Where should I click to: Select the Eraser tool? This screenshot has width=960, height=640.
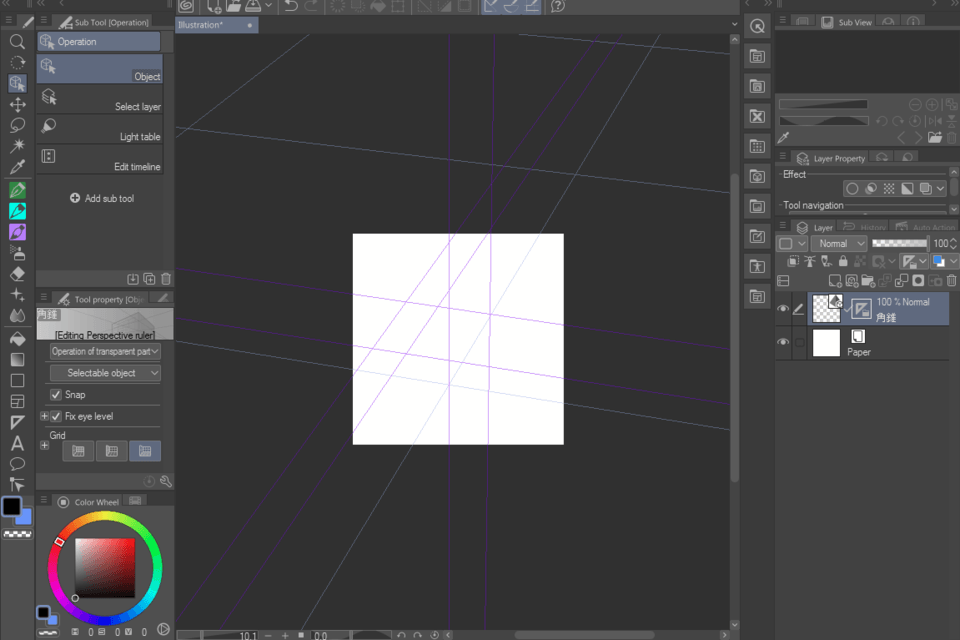(x=17, y=274)
